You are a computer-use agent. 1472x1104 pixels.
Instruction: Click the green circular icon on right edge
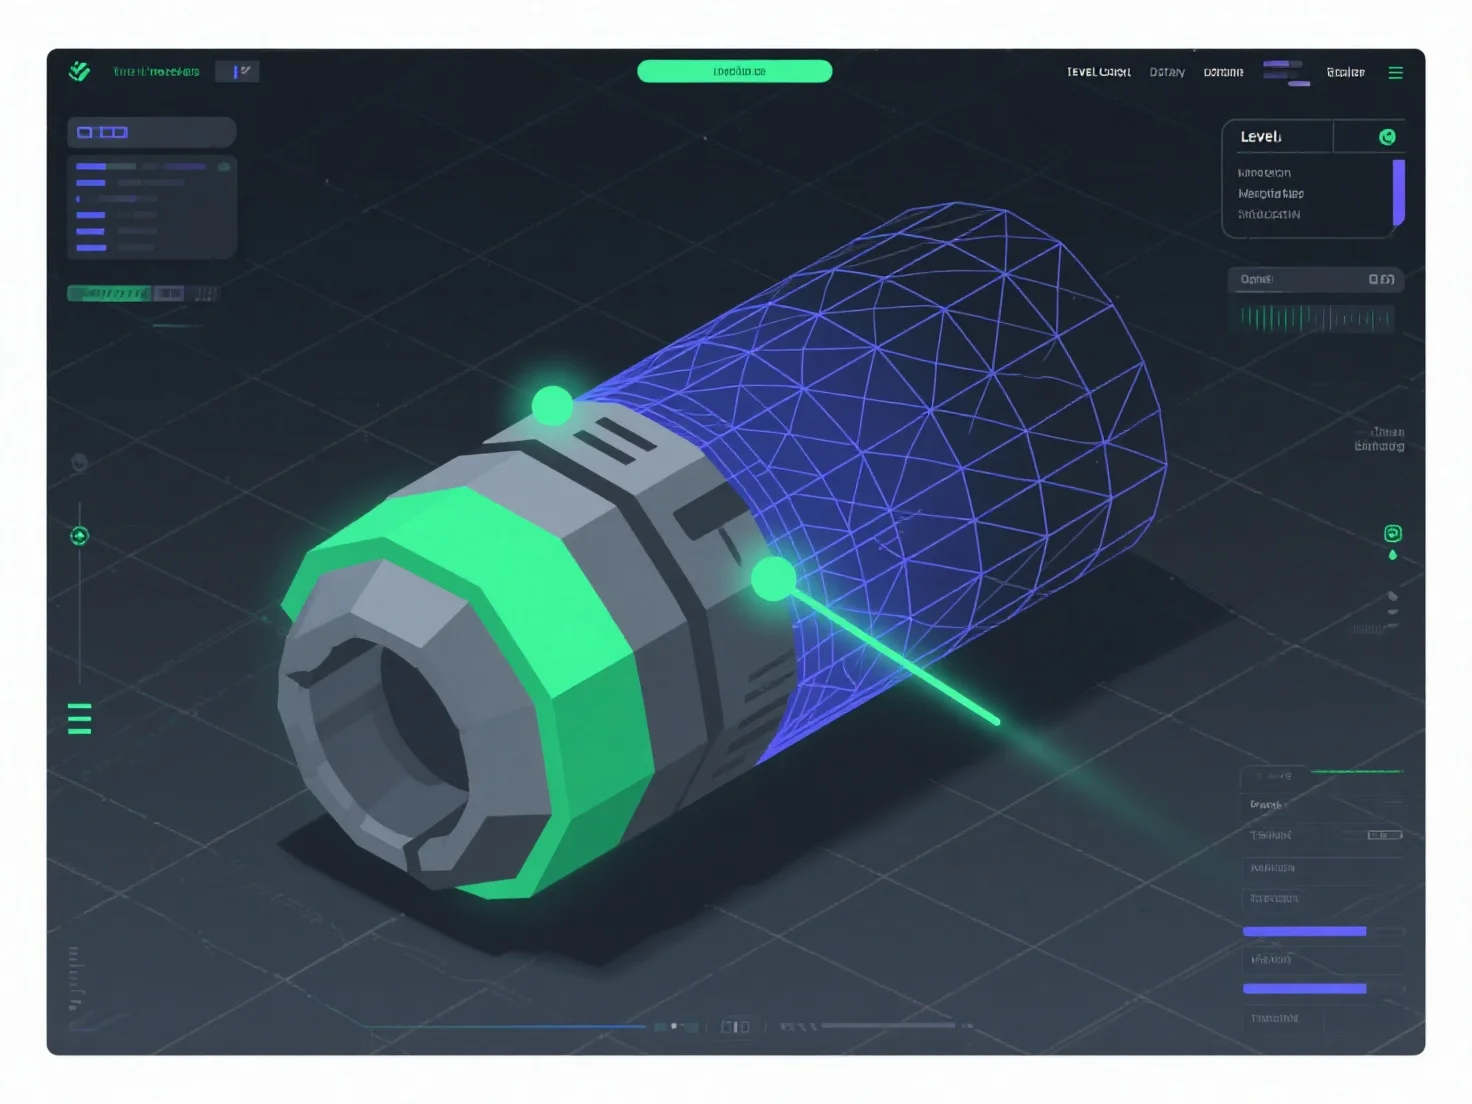click(x=1392, y=533)
